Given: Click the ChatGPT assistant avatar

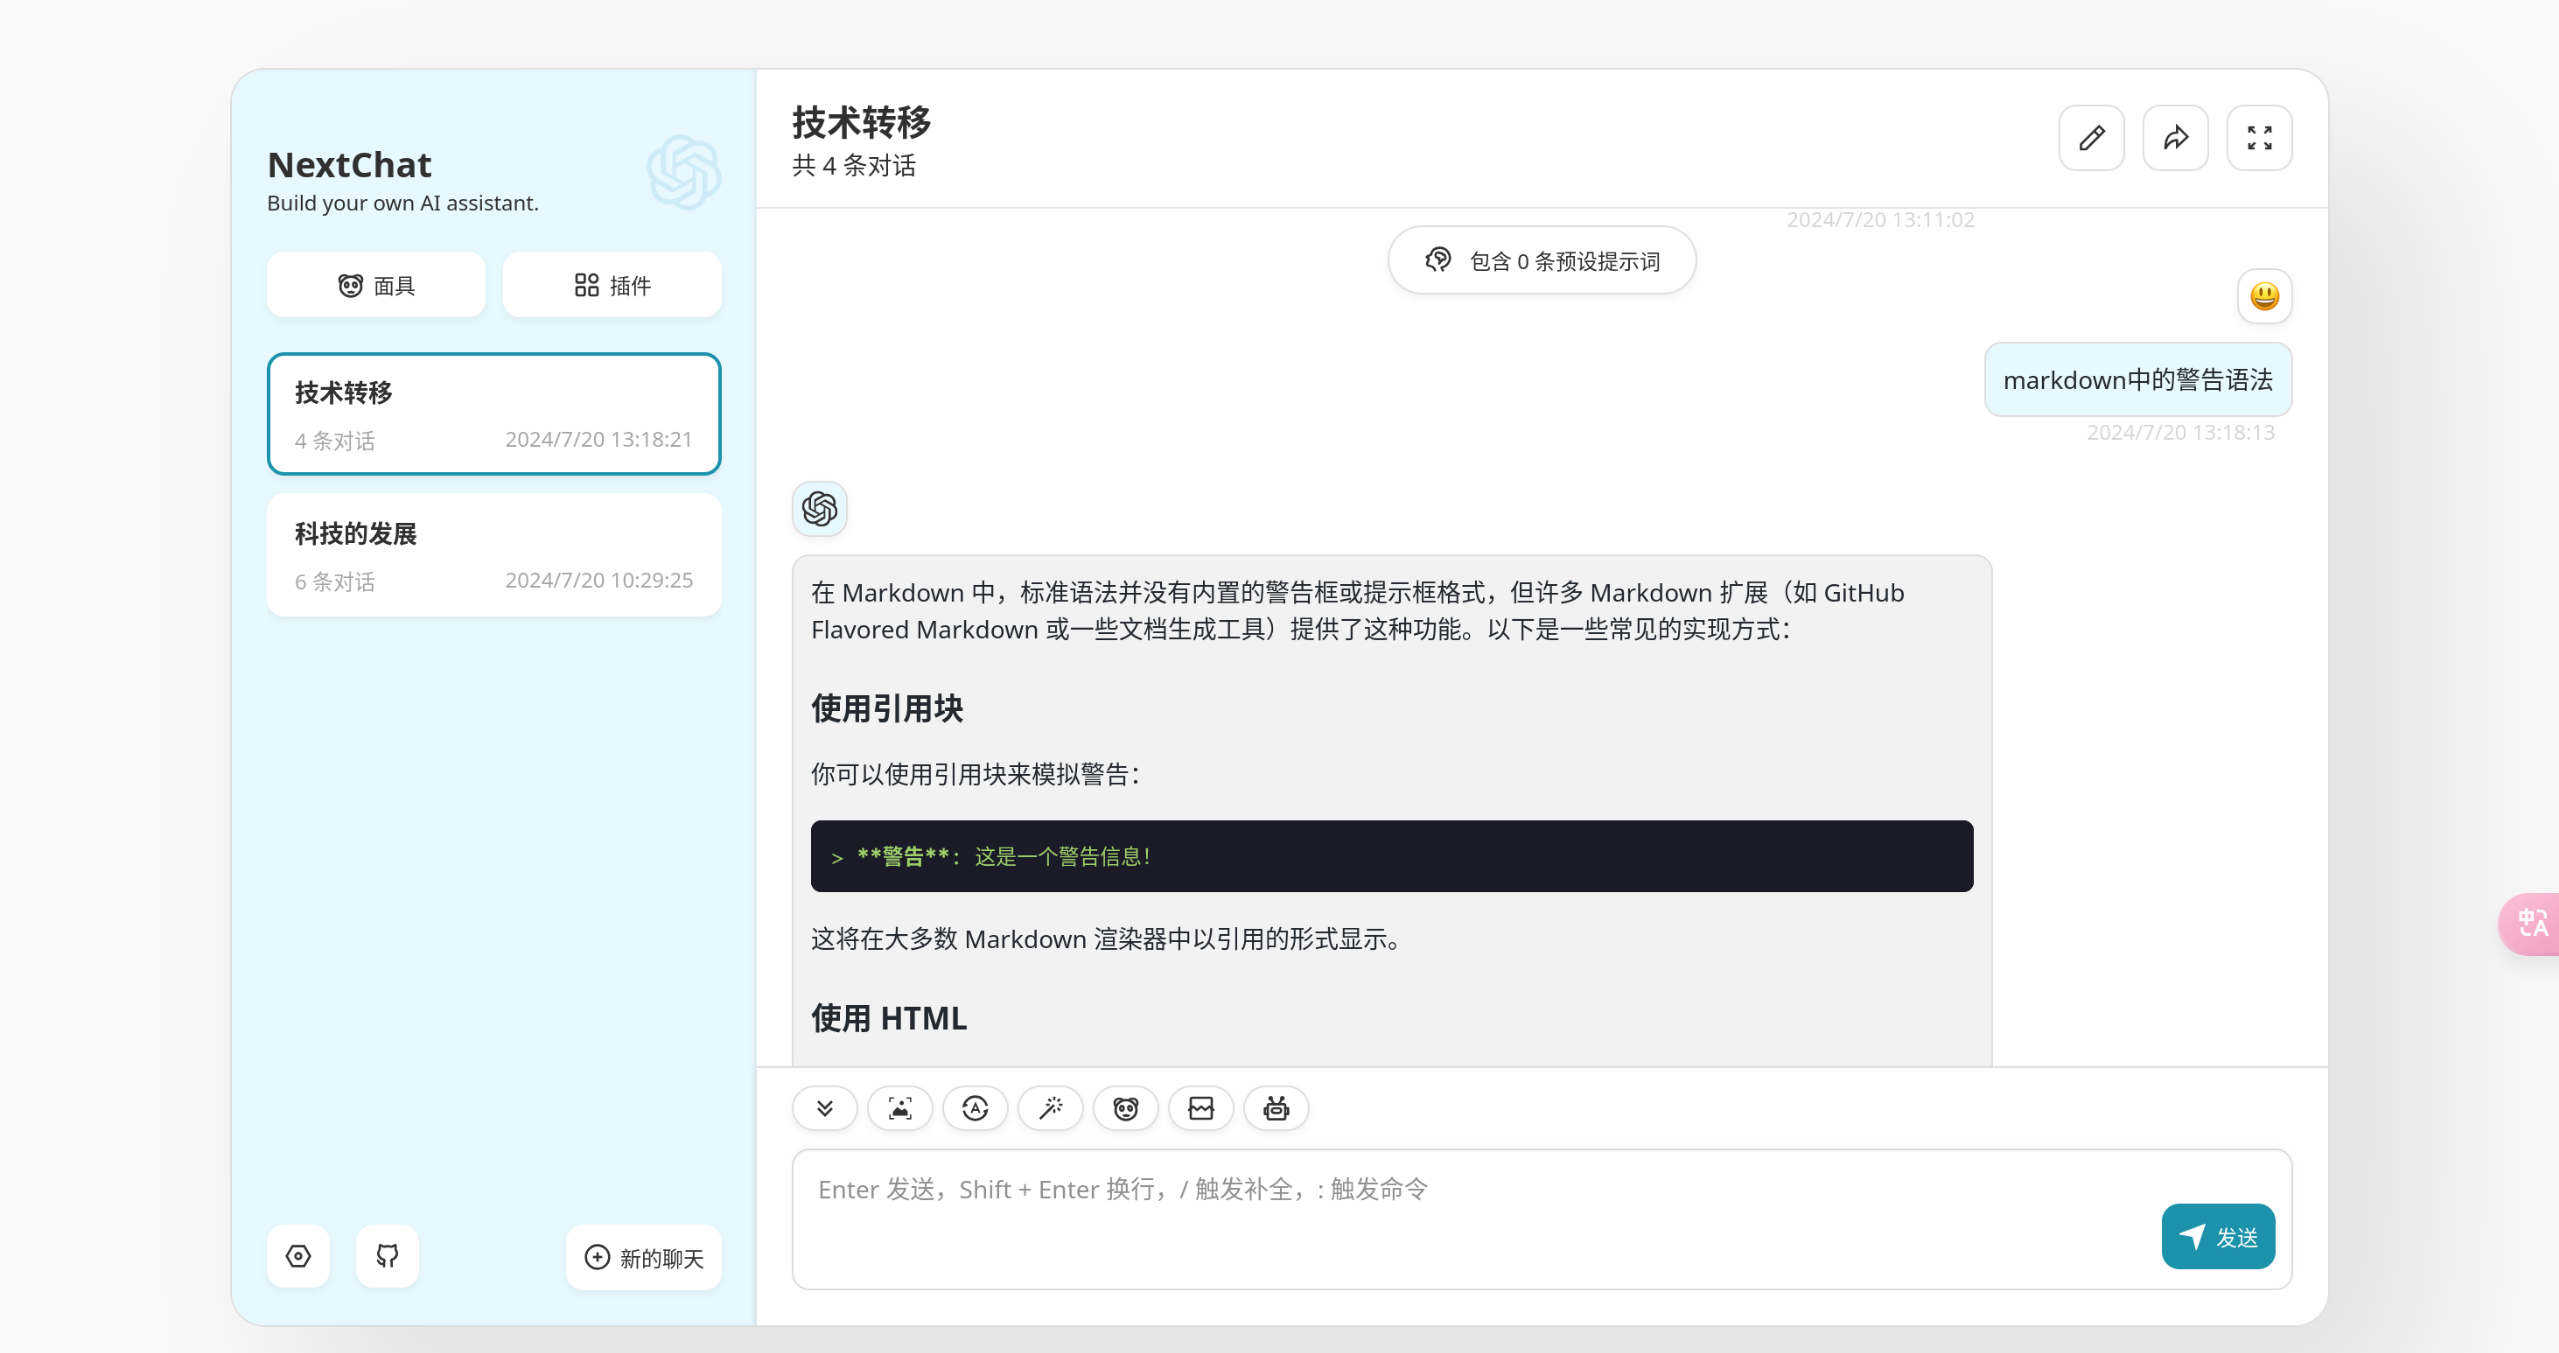Looking at the screenshot, I should (819, 509).
